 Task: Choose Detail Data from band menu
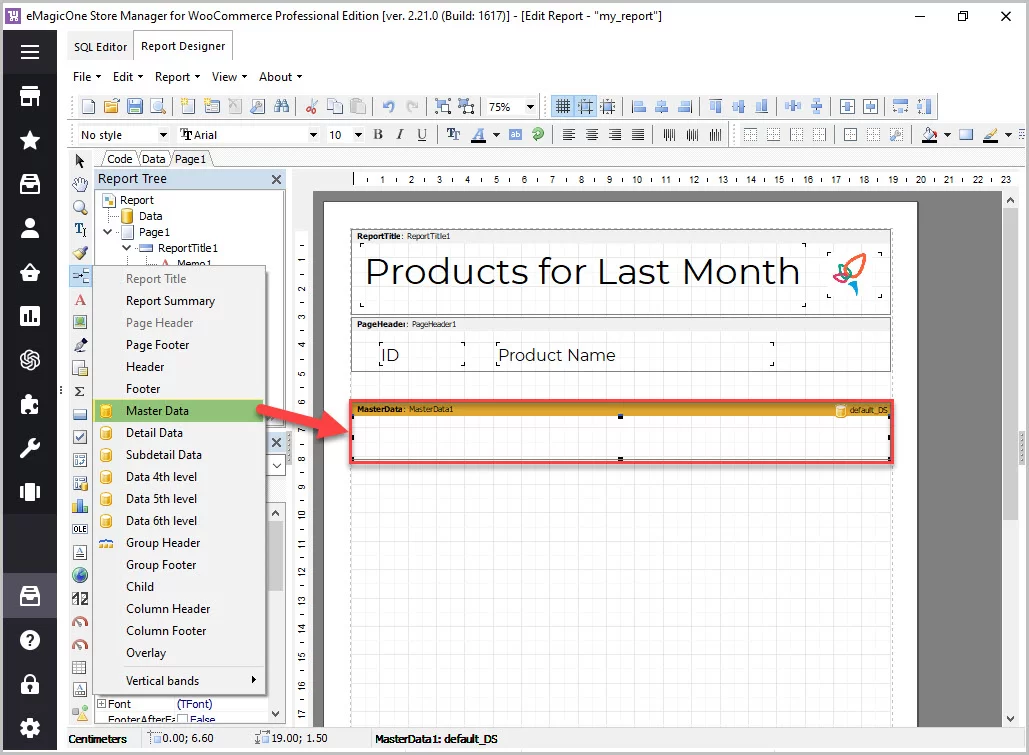pyautogui.click(x=154, y=433)
